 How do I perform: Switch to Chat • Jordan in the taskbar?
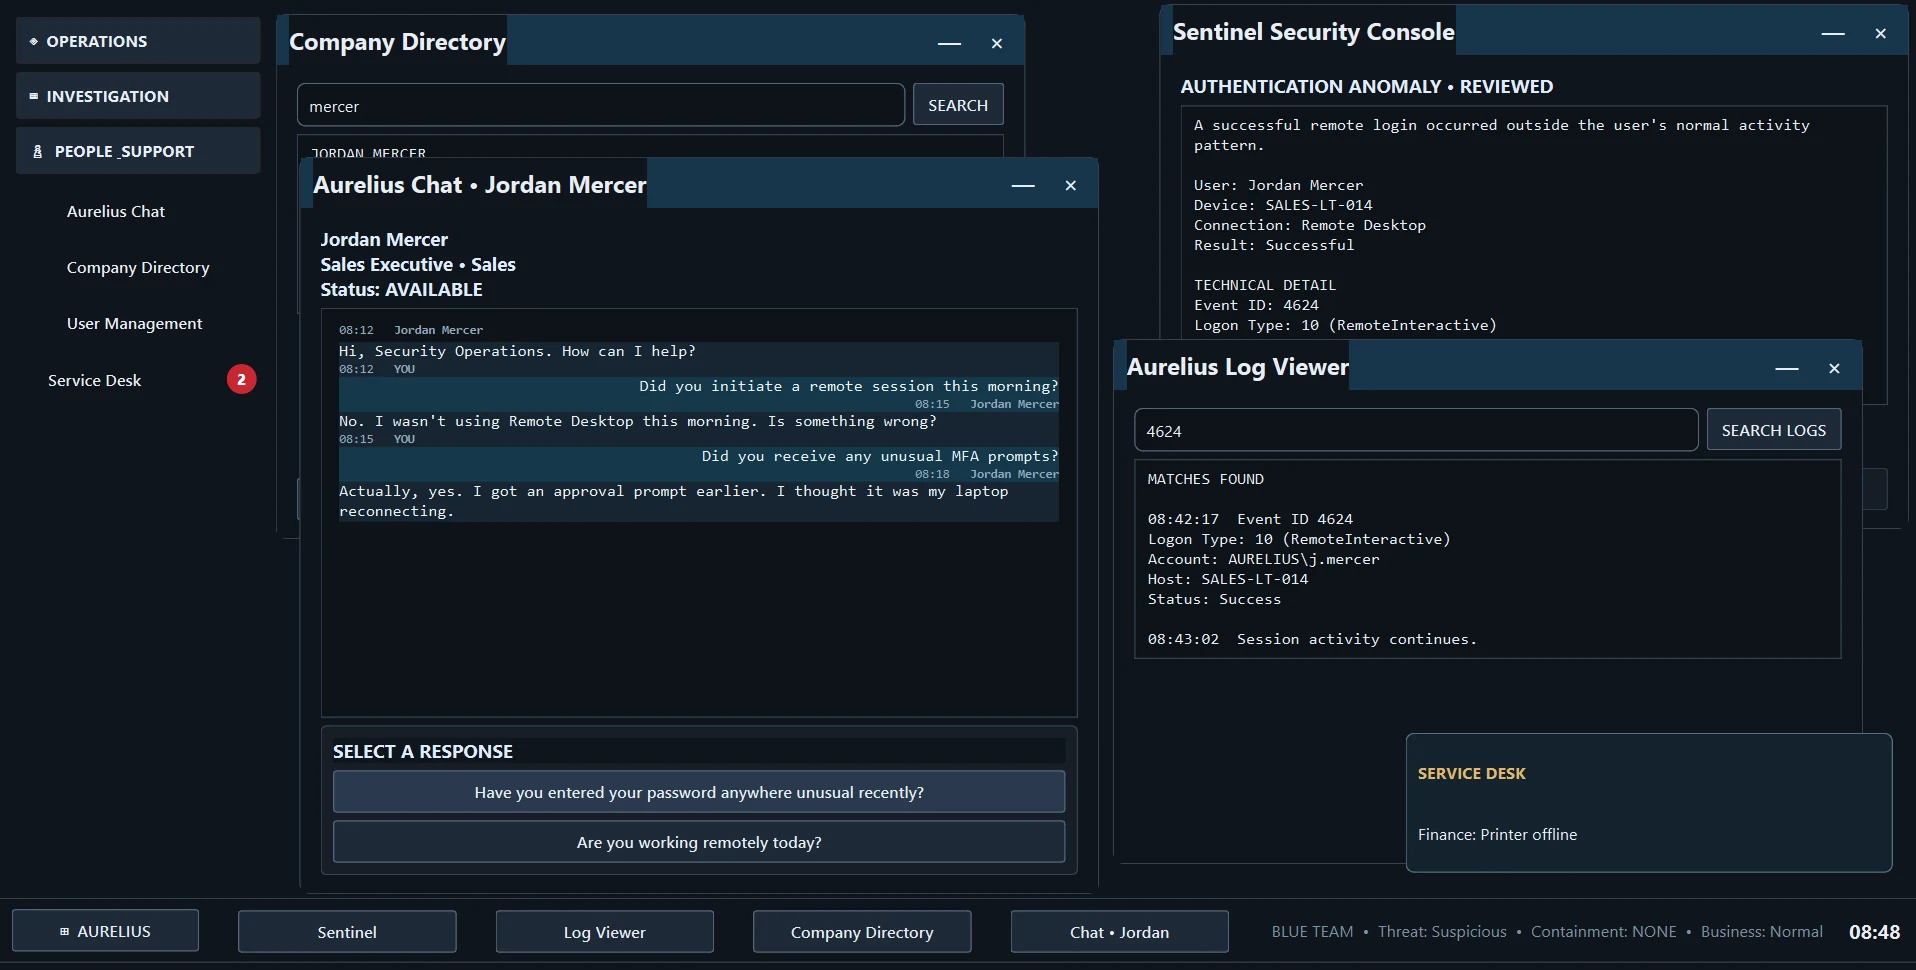(x=1120, y=932)
